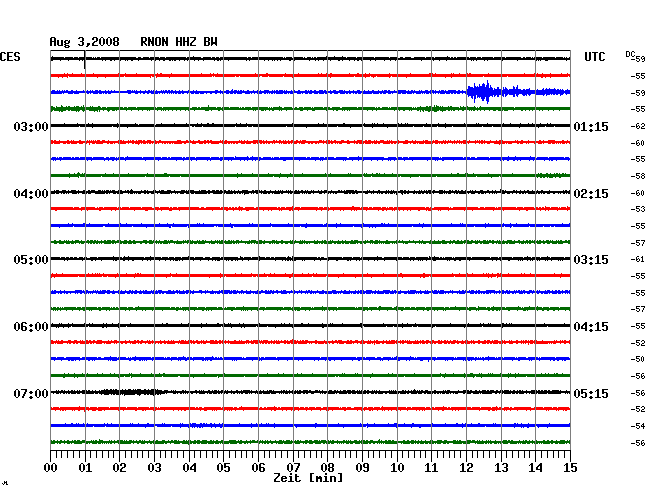650x494 pixels.
Task: Click the DC value -54
Action: (638, 426)
